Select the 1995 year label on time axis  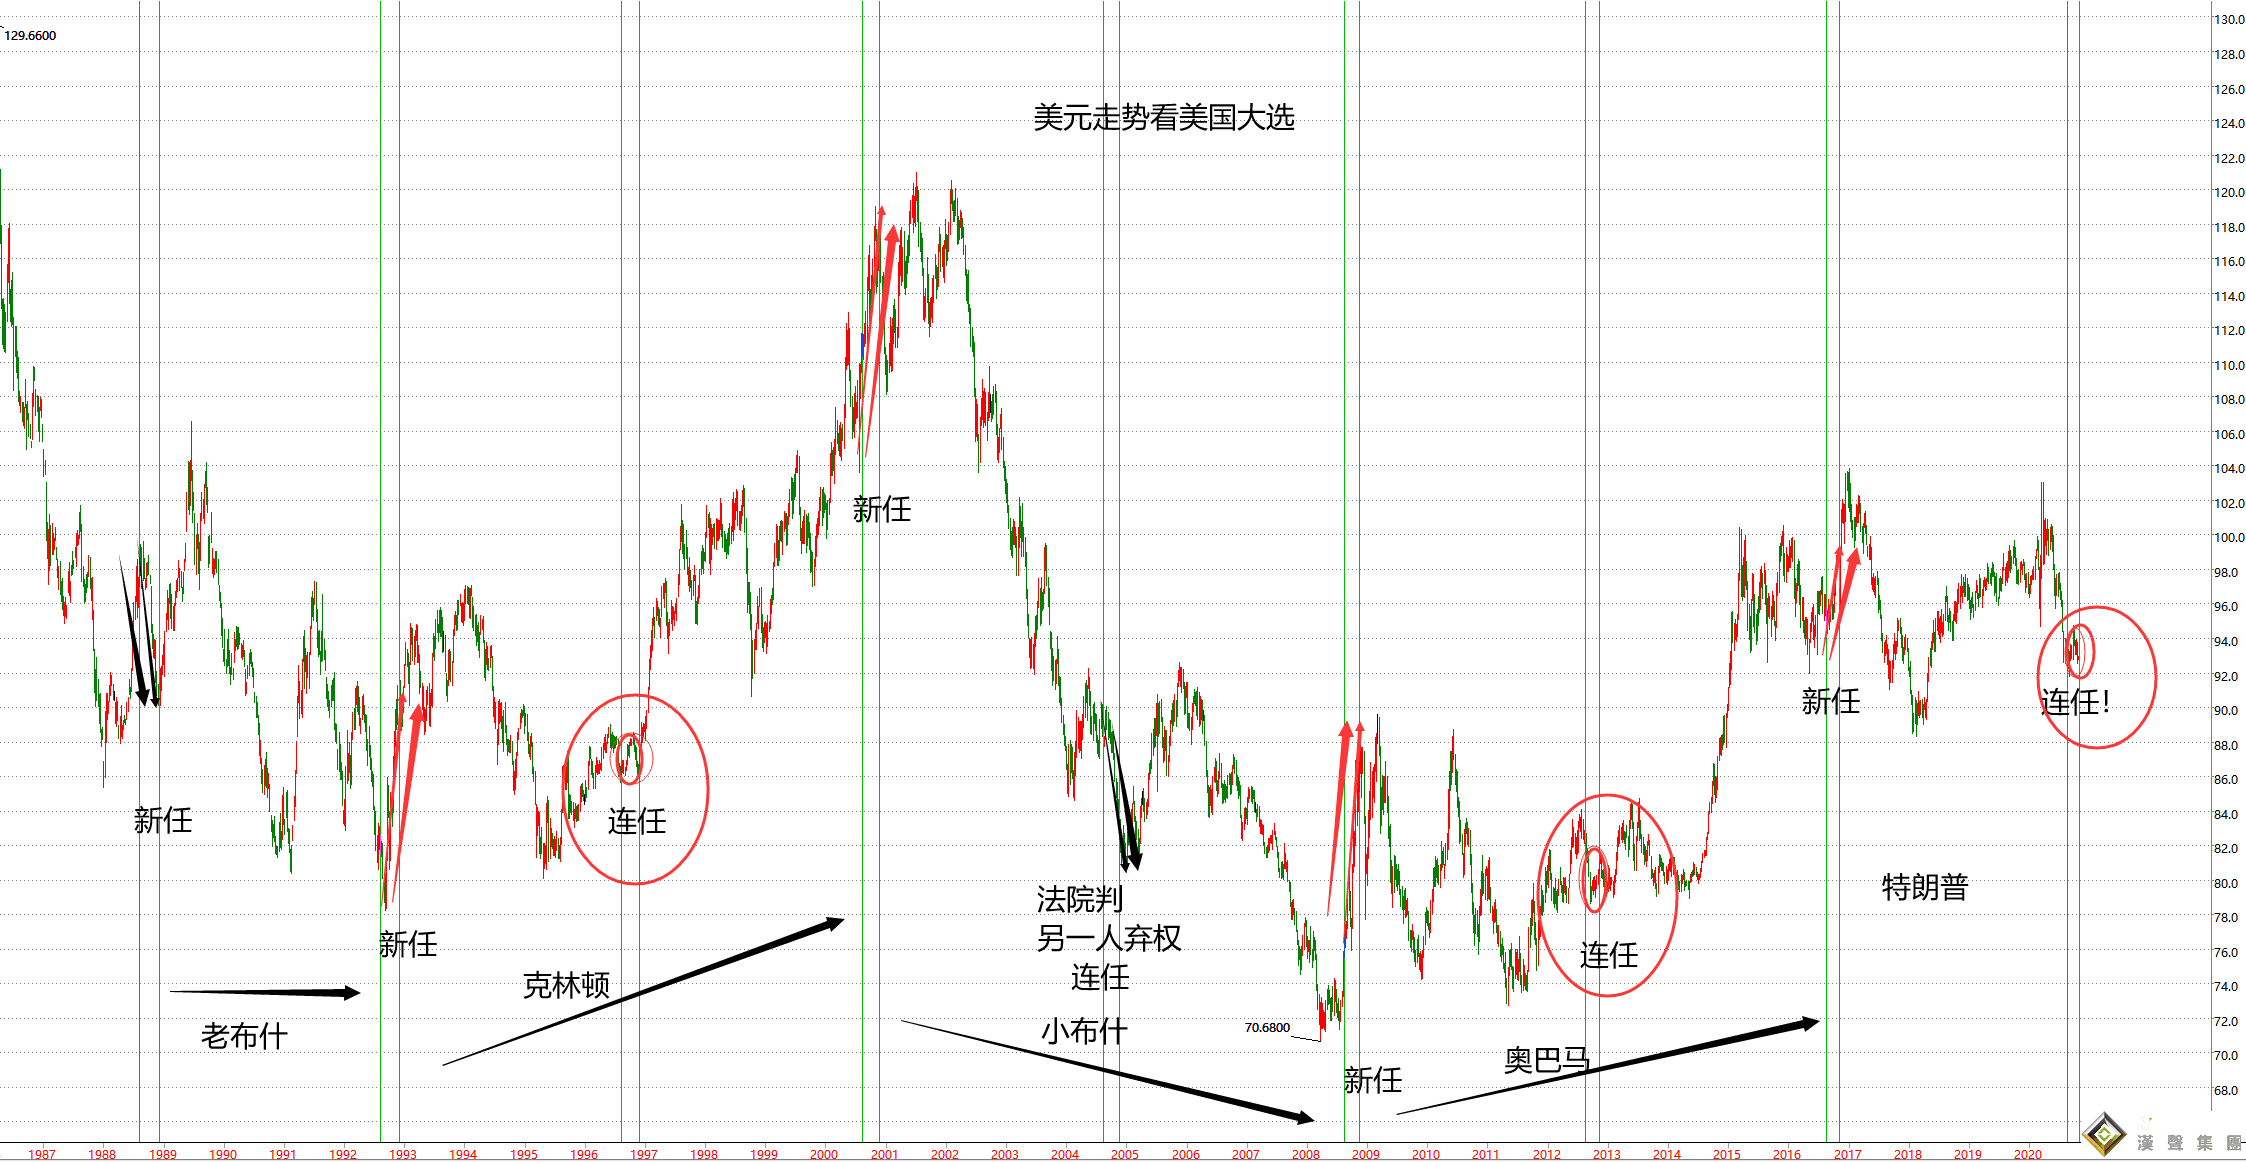click(x=524, y=1154)
